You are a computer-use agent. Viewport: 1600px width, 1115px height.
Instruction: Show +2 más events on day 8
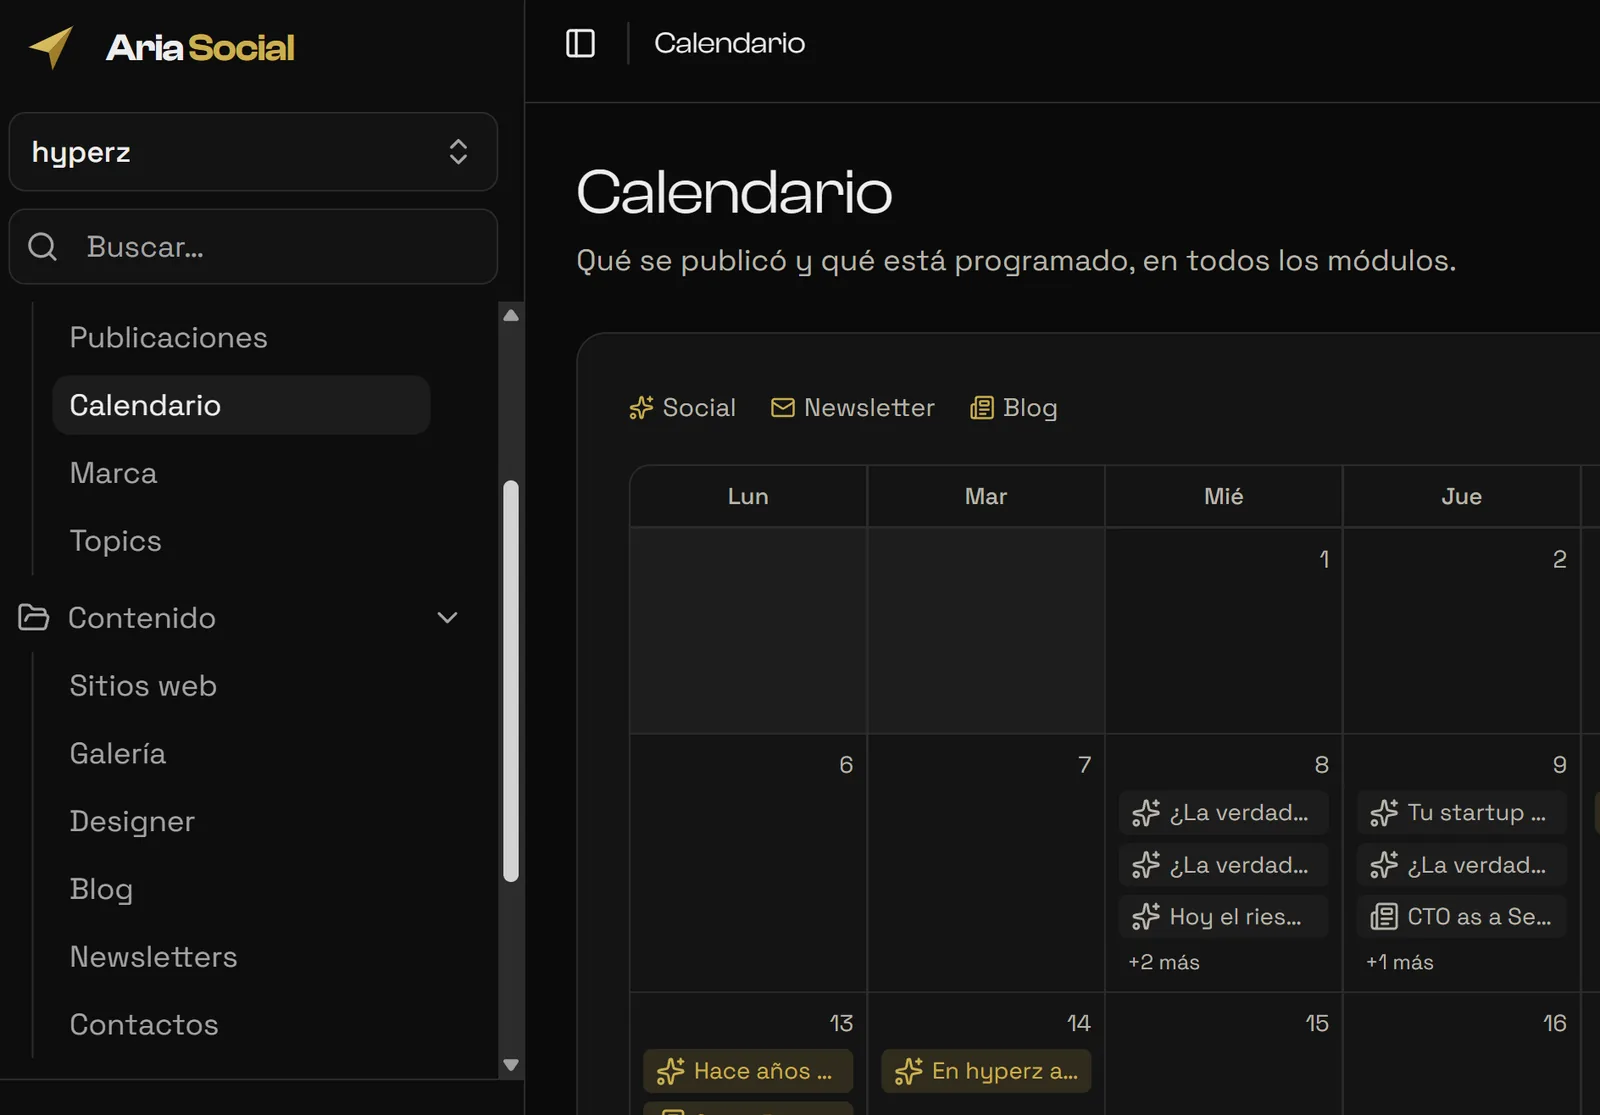click(x=1164, y=962)
